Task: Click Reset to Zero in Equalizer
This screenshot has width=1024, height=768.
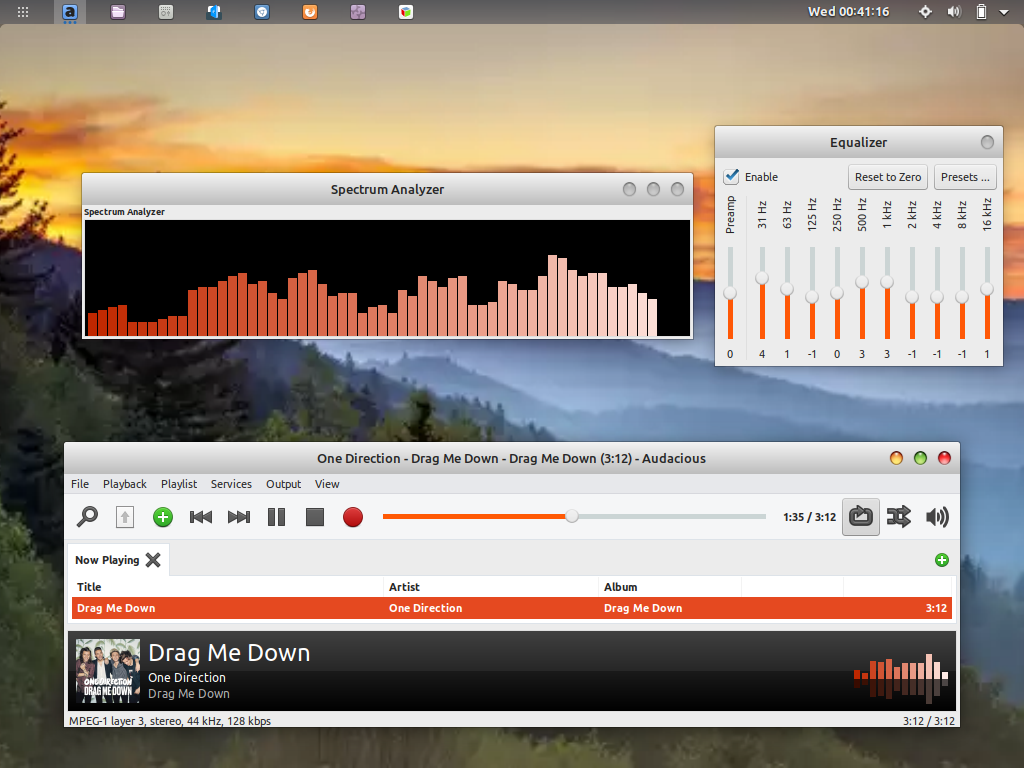Action: [x=888, y=177]
